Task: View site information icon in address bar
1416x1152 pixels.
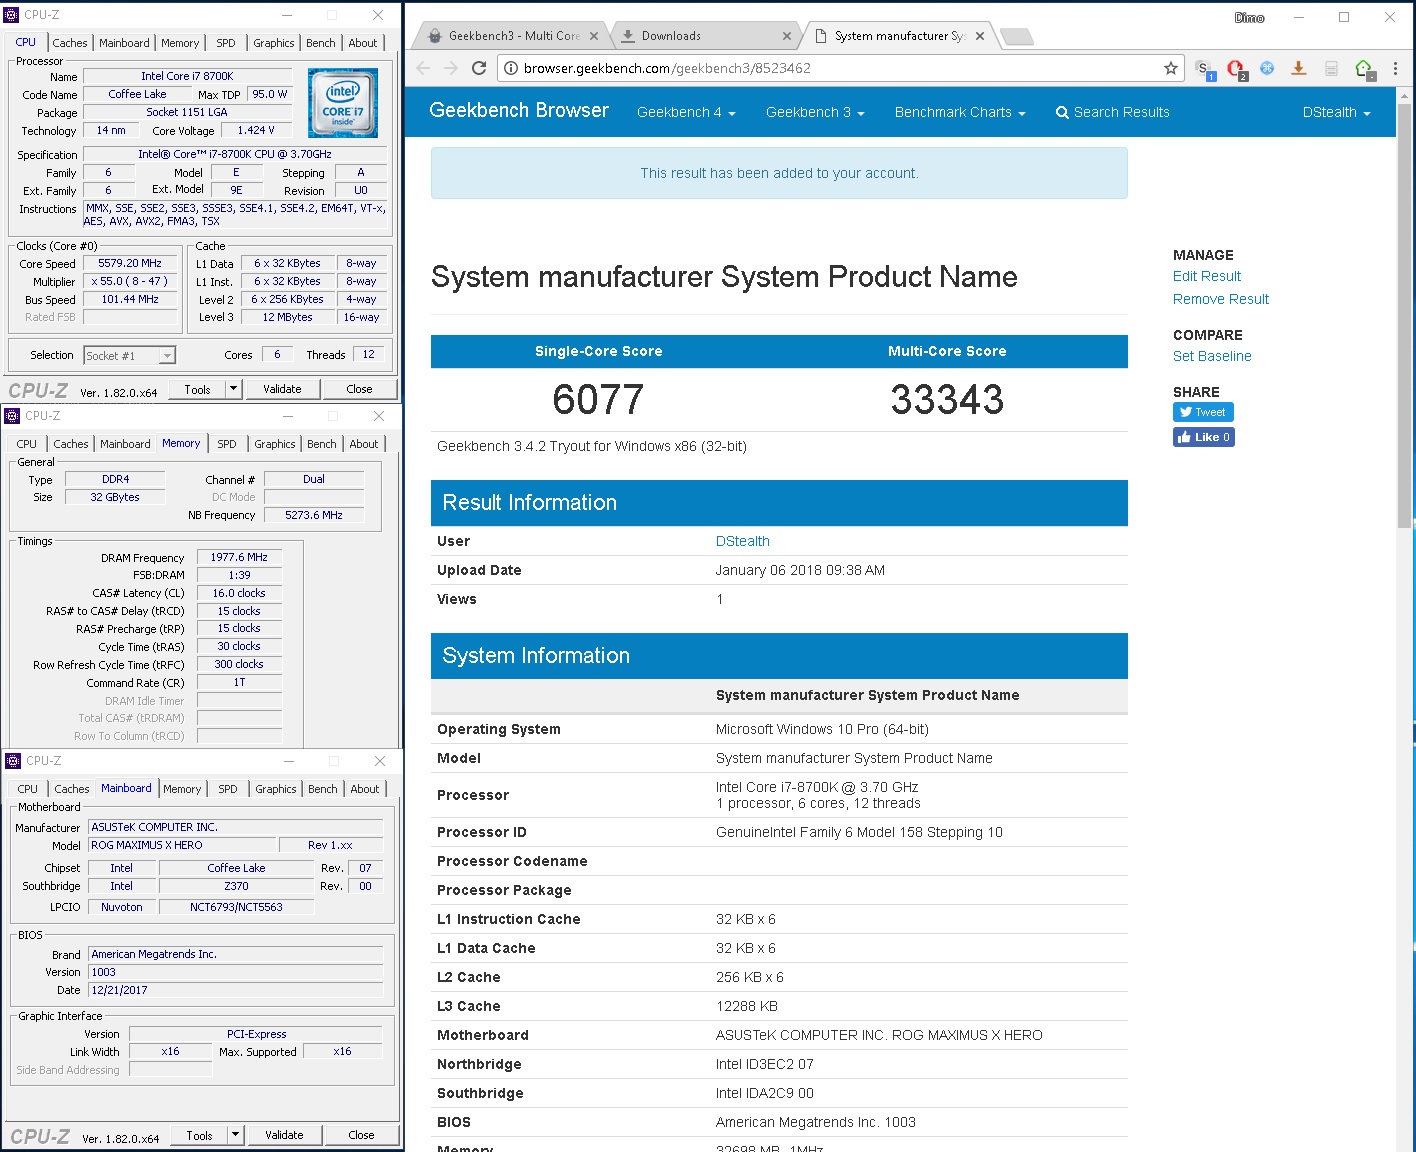Action: (510, 68)
